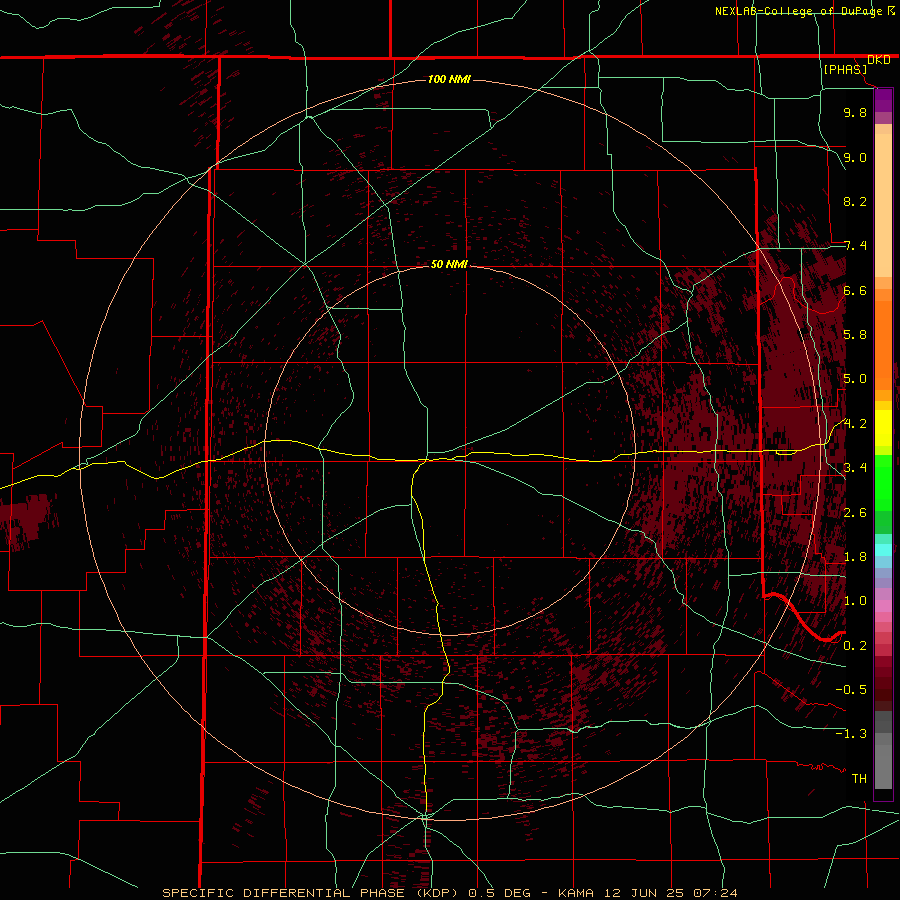Click the 1.0 legend value

click(855, 601)
